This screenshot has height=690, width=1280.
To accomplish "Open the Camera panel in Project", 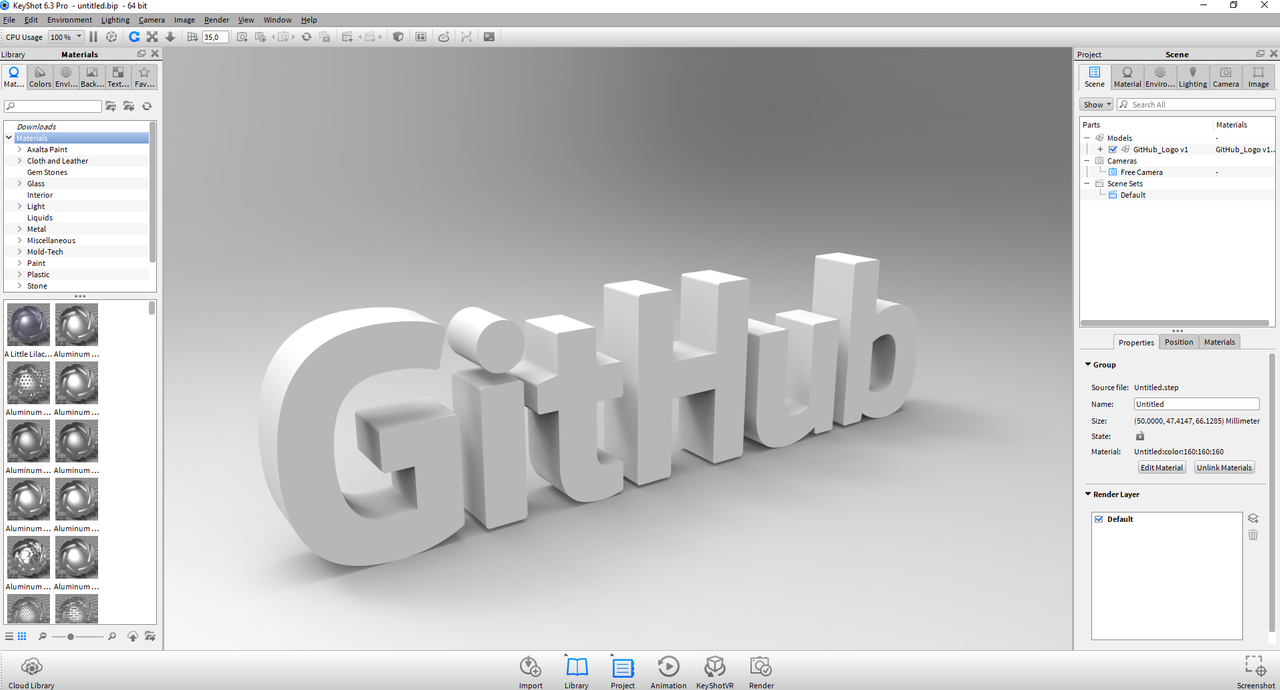I will [1225, 75].
